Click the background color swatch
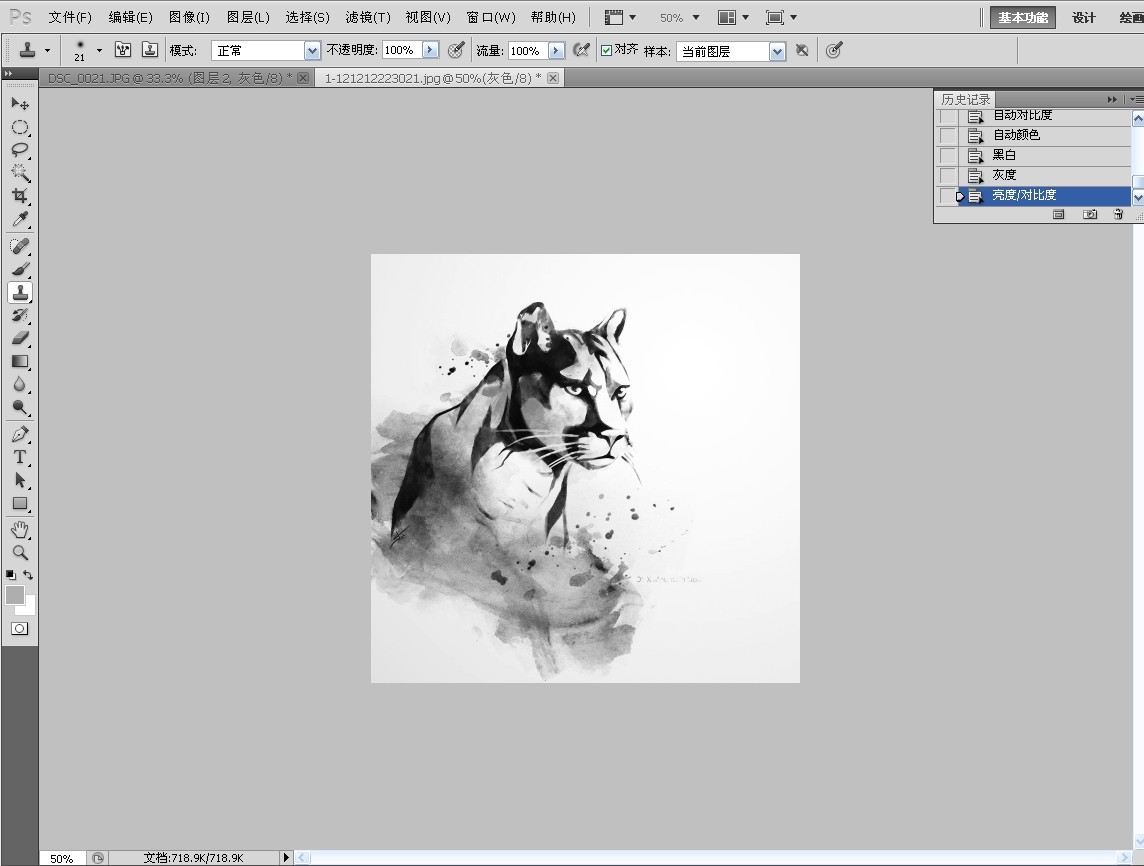Image resolution: width=1144 pixels, height=866 pixels. (29, 607)
